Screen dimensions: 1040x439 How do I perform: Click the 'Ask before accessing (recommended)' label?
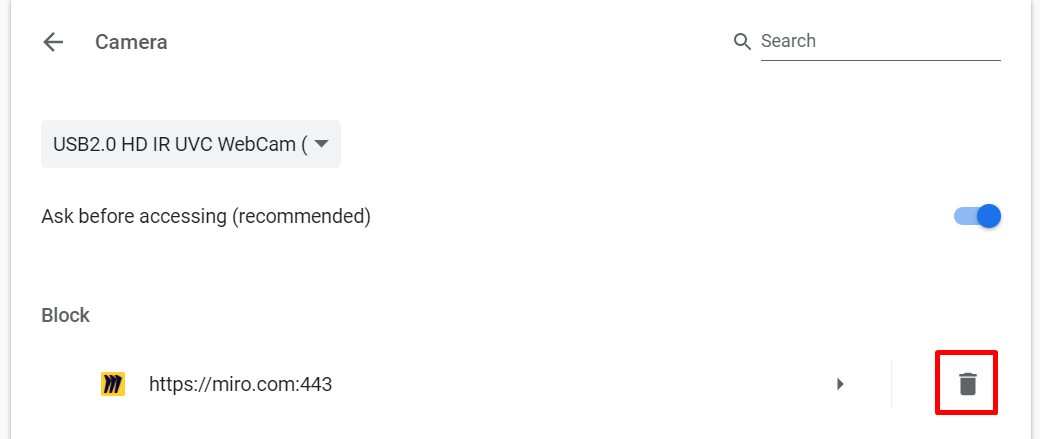pos(206,216)
